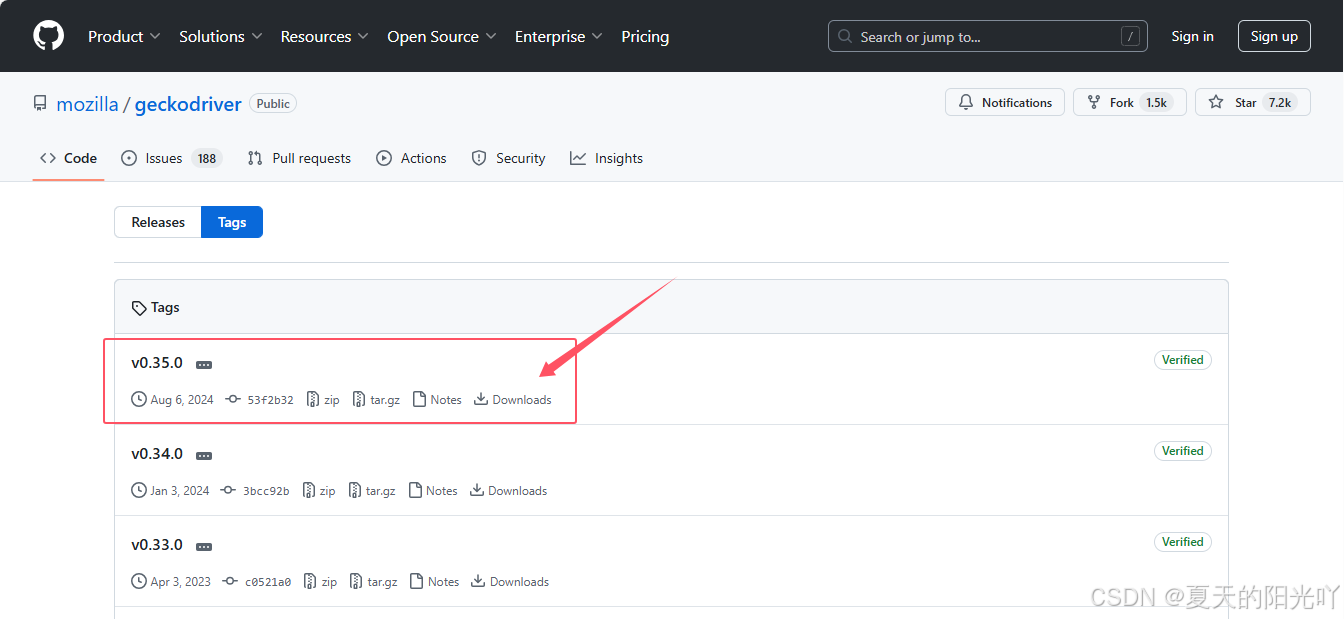
Task: Click the Fork count 1.5k
Action: click(x=1157, y=102)
